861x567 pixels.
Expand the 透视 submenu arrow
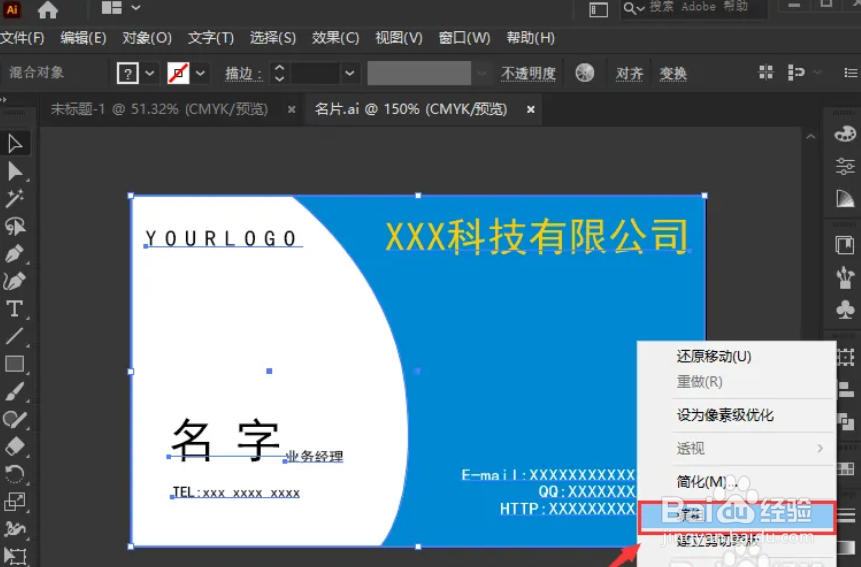[x=820, y=448]
